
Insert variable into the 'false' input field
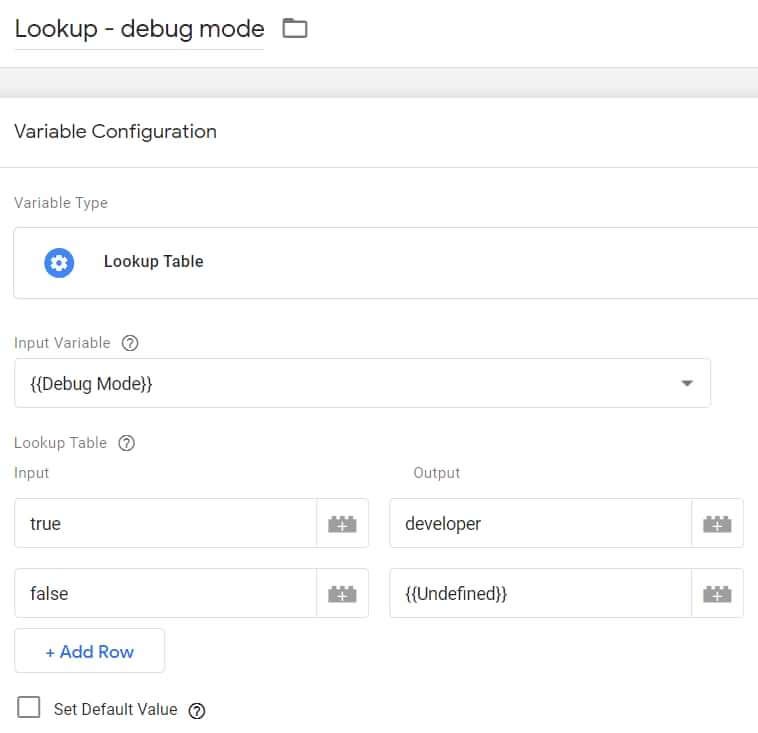coord(342,594)
